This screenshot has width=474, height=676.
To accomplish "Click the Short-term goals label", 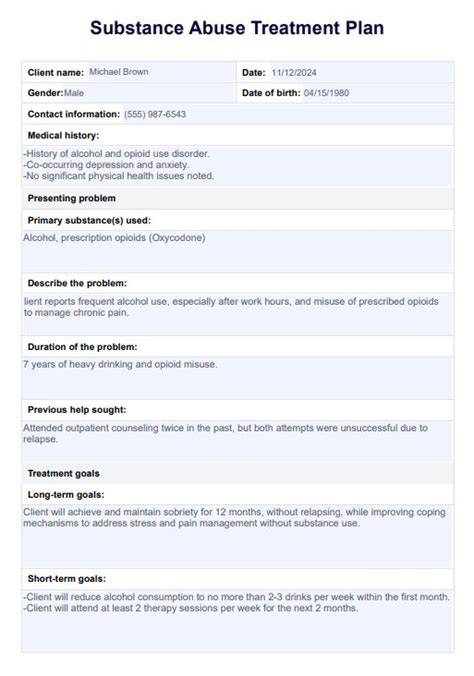I will (67, 579).
